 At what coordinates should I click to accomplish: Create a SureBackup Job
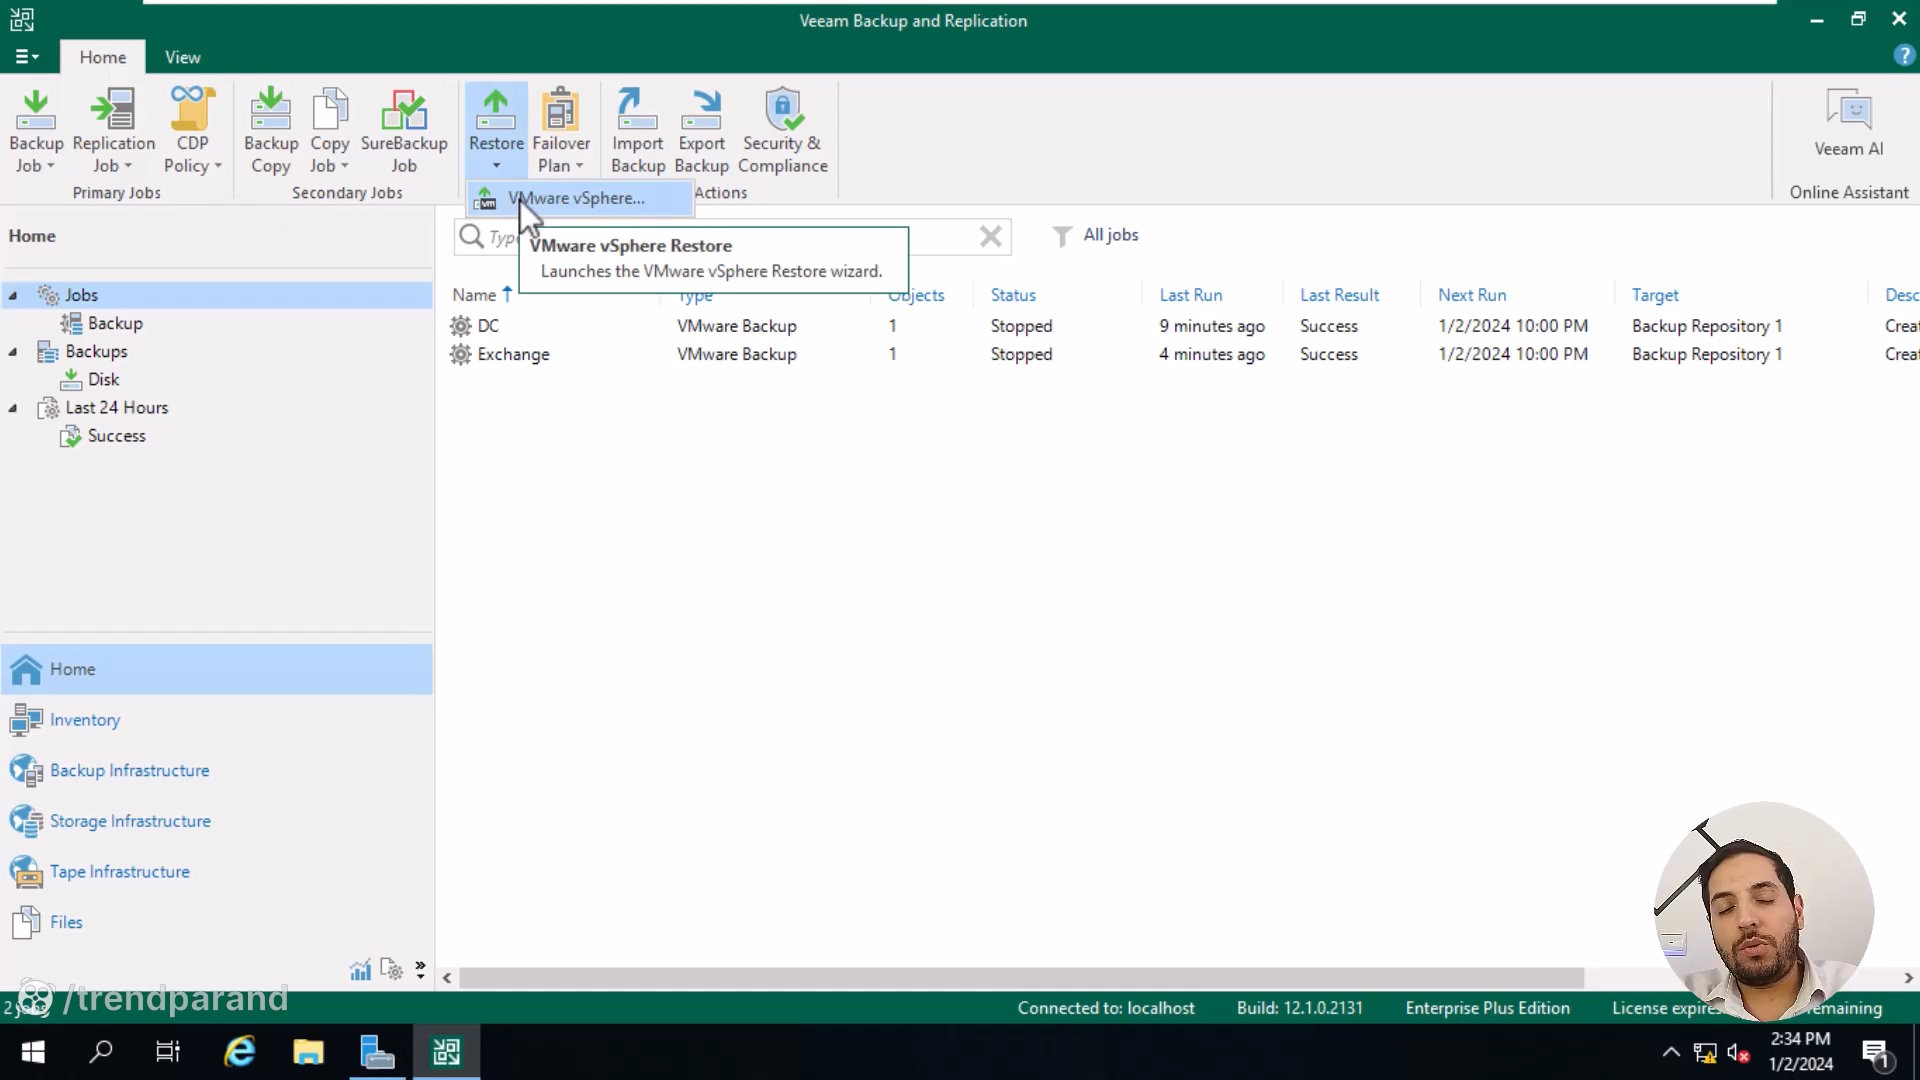tap(404, 130)
